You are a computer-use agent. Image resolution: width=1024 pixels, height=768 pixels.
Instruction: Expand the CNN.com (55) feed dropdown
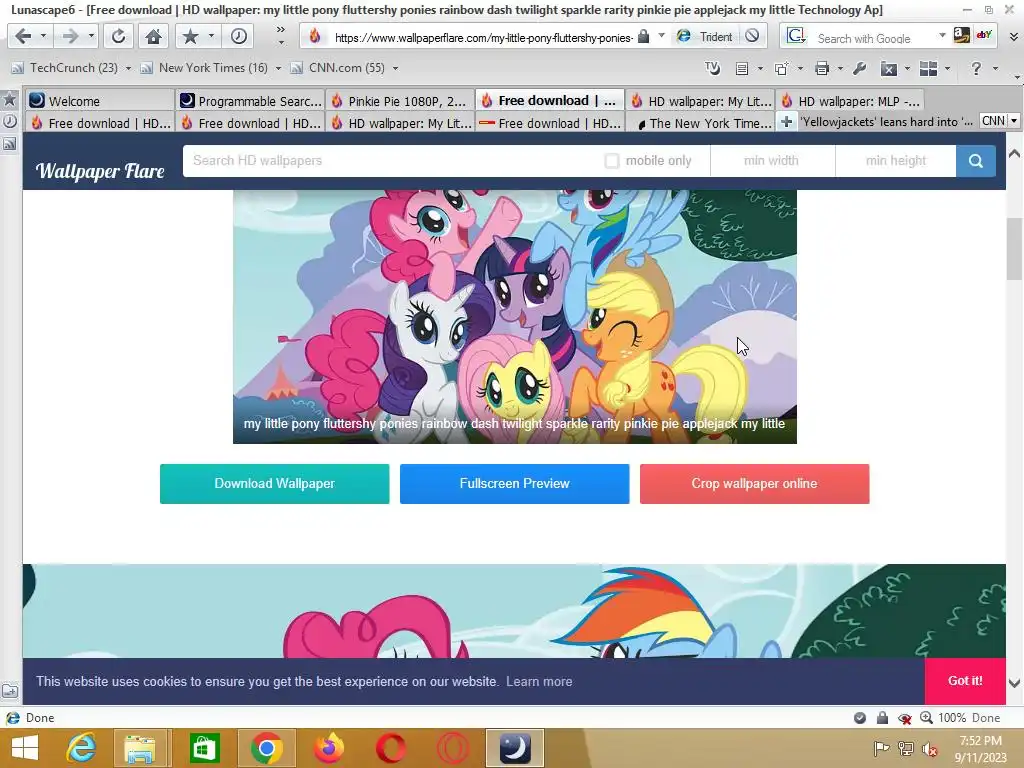[x=395, y=68]
